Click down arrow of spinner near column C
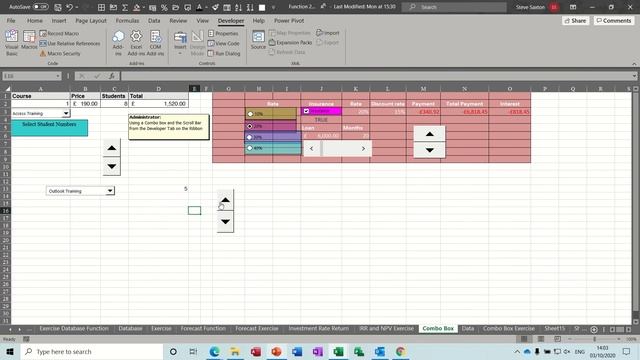This screenshot has width=640, height=360. point(111,167)
